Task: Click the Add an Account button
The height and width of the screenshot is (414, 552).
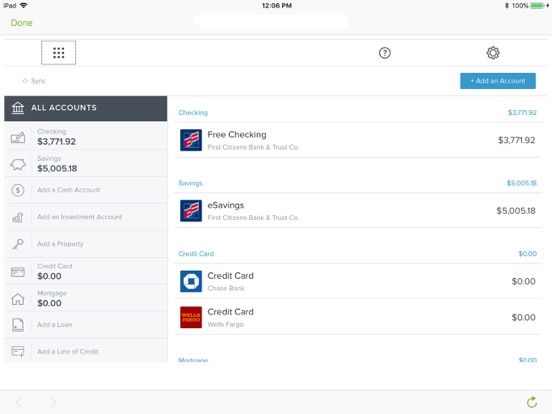Action: pos(498,81)
